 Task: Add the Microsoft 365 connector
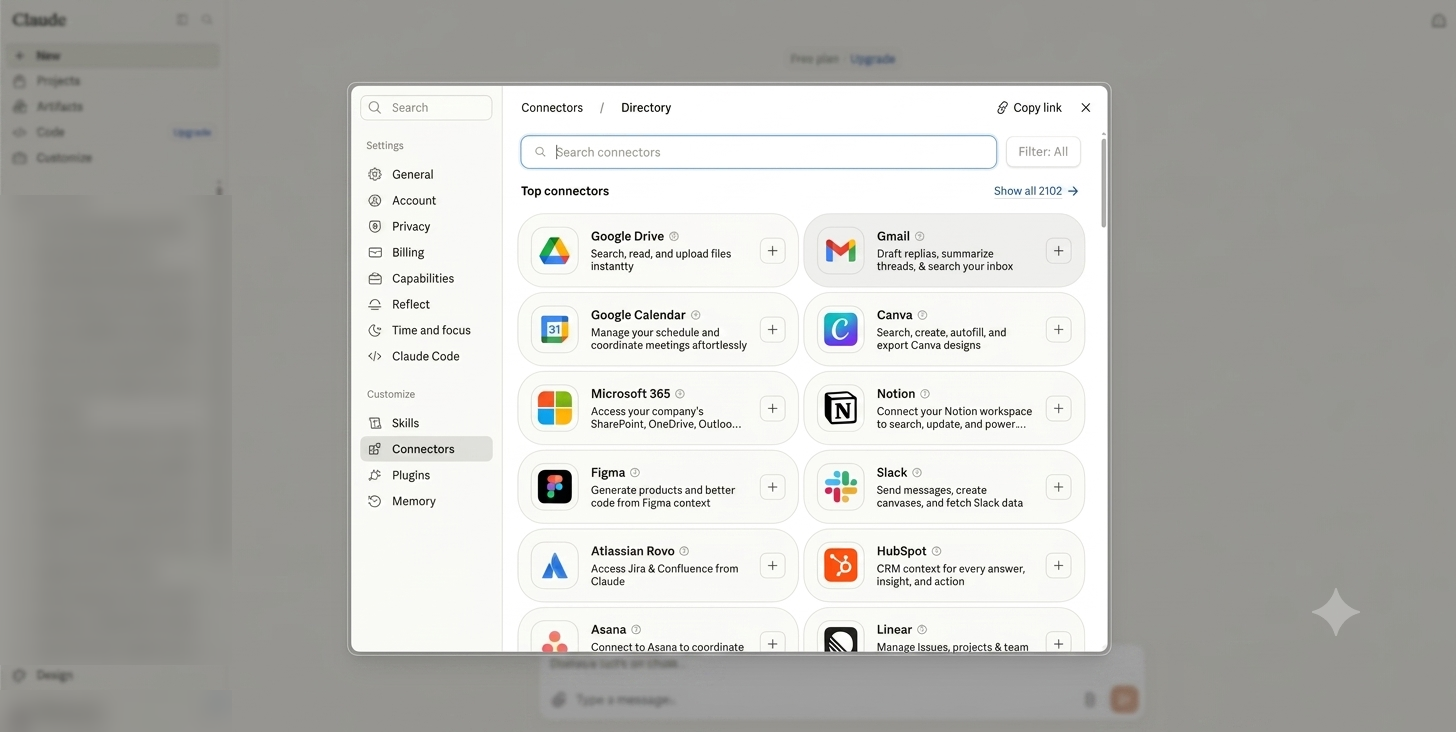[x=772, y=408]
